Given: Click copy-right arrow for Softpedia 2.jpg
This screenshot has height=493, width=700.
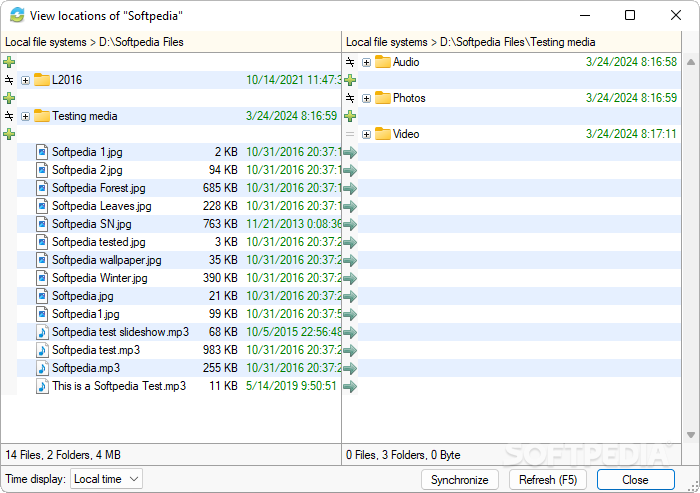Looking at the screenshot, I should point(350,170).
